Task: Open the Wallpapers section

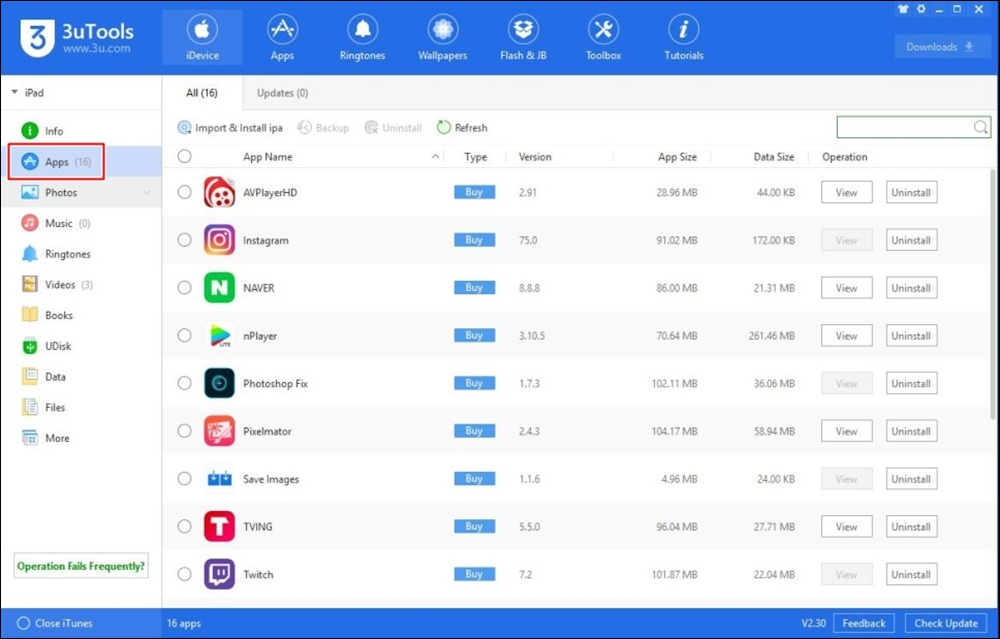Action: coord(443,37)
